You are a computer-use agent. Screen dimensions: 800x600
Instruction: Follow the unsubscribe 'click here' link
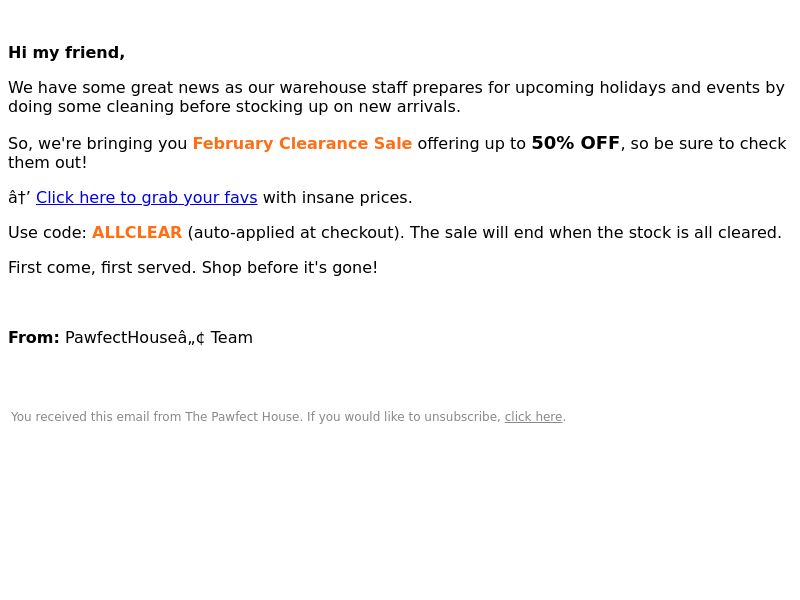pos(533,417)
